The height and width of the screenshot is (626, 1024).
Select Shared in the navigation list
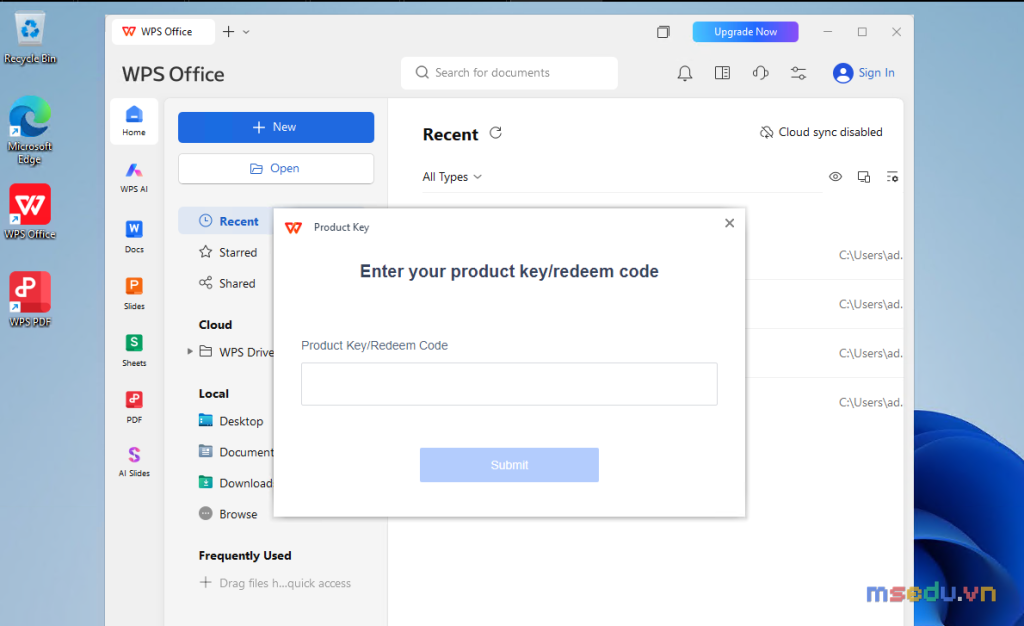[227, 283]
